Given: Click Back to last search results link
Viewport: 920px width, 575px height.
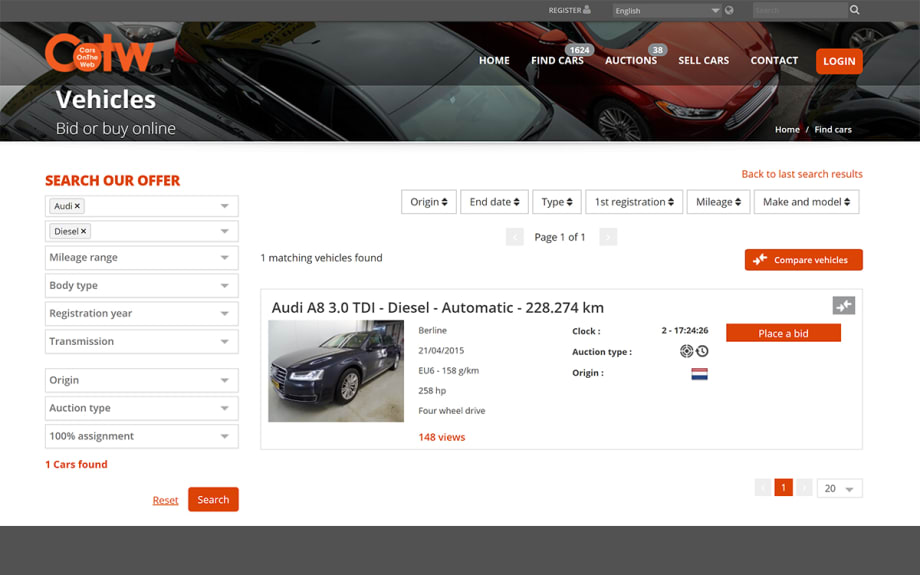Looking at the screenshot, I should 802,174.
